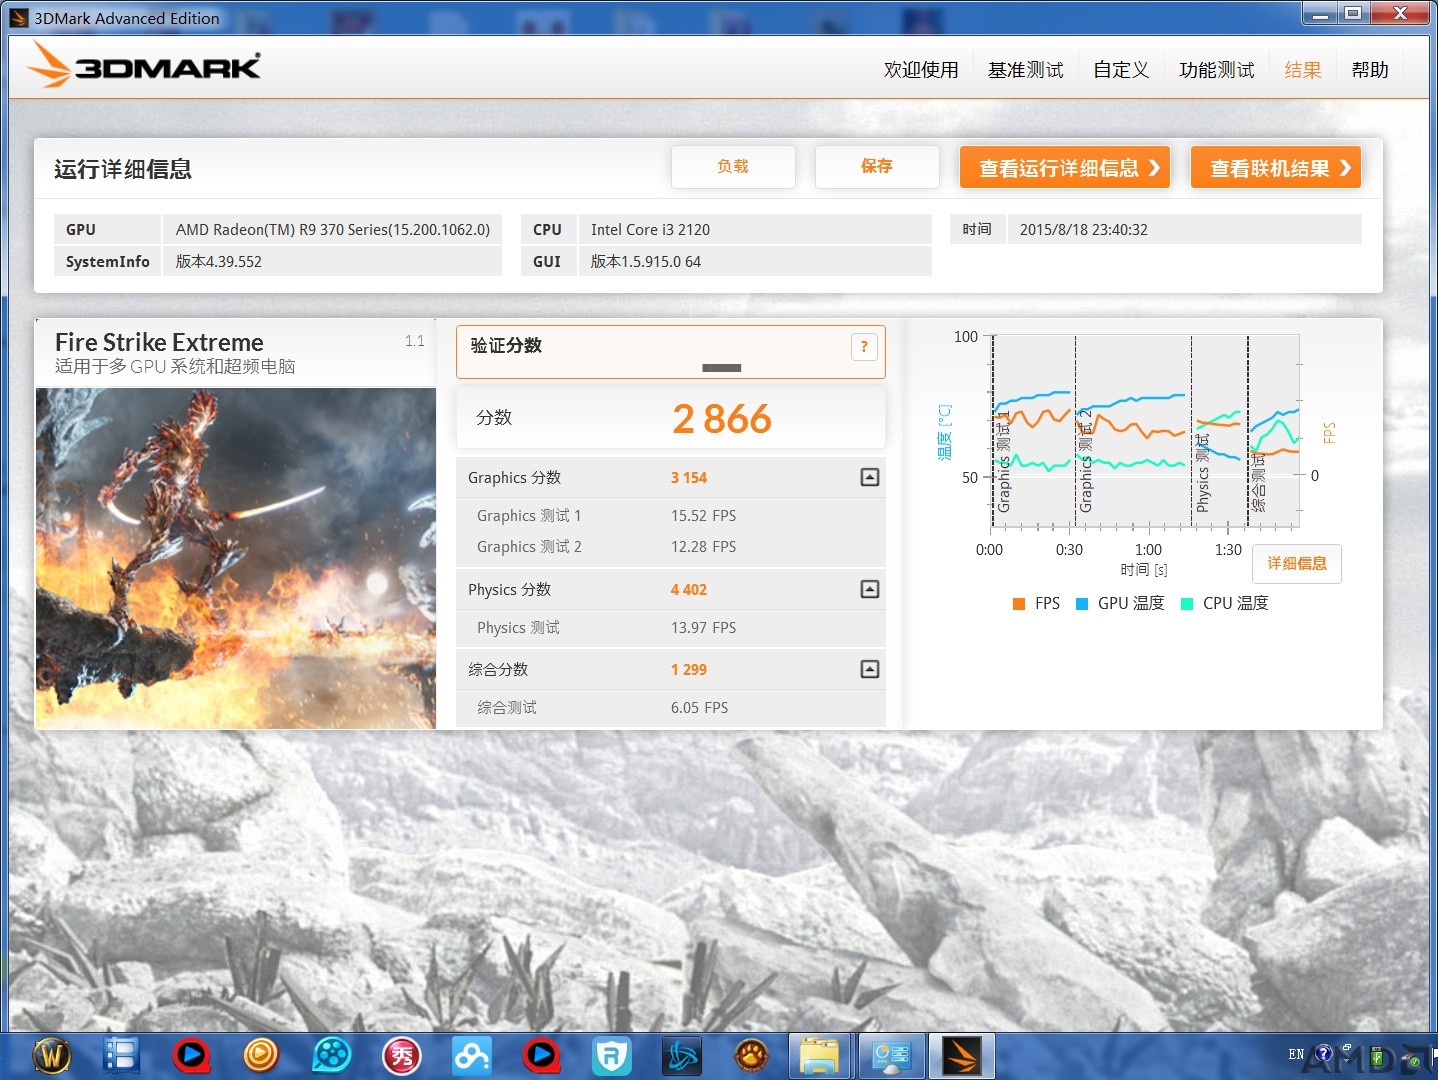This screenshot has width=1438, height=1080.
Task: Click the blue GPU 温度 legend swatch
Action: (x=1082, y=604)
